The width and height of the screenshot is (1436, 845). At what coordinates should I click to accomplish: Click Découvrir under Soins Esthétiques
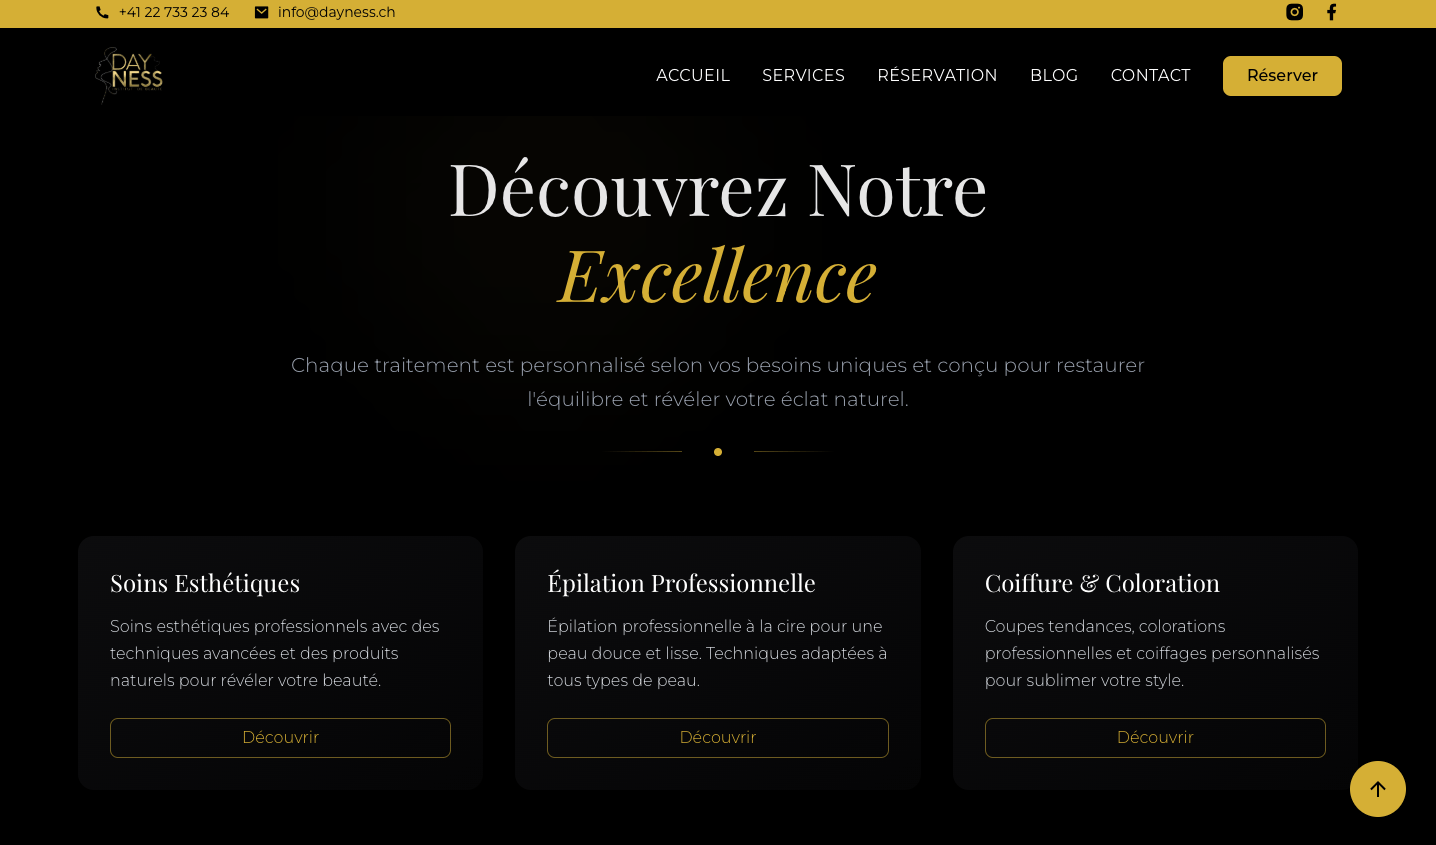pyautogui.click(x=280, y=737)
